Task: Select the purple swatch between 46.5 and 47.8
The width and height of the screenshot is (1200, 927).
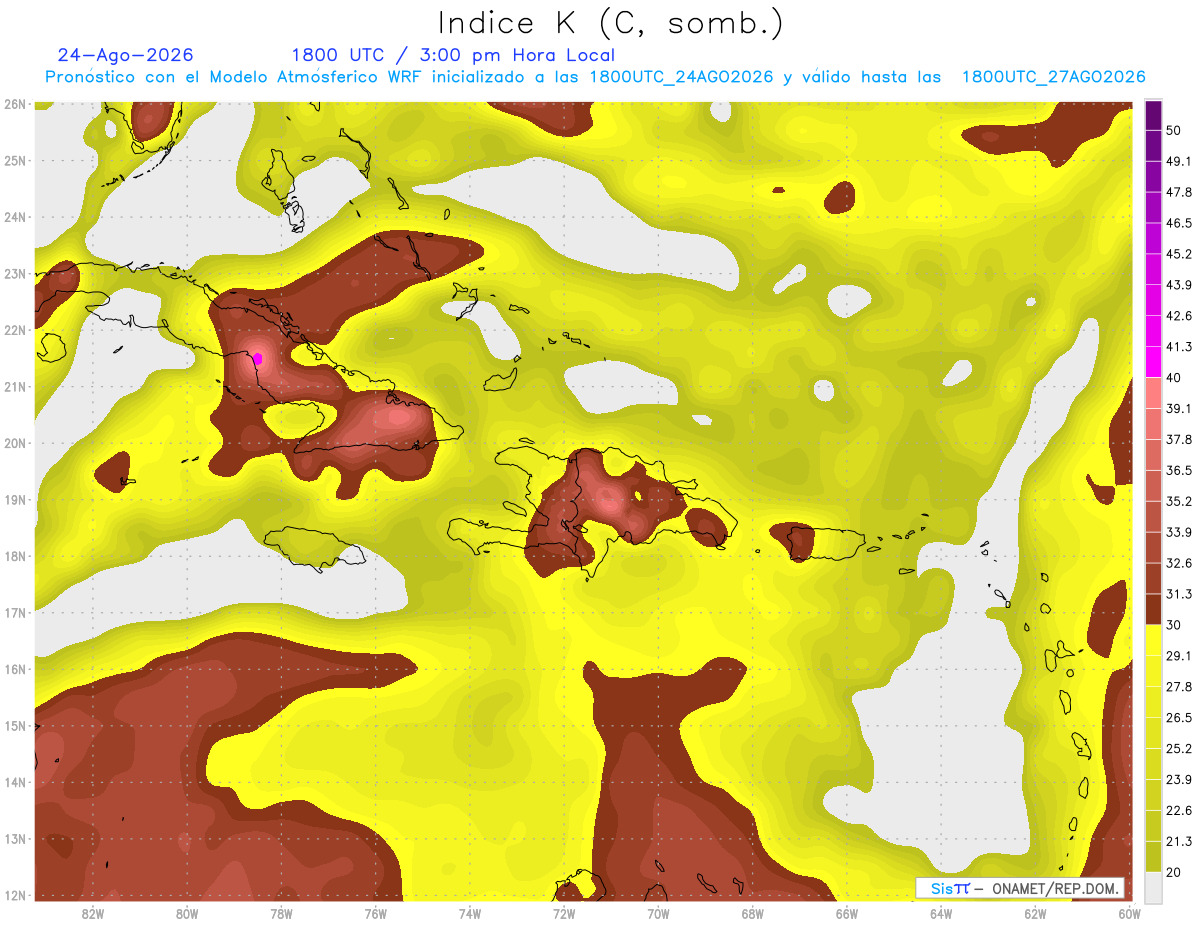Action: pos(1153,207)
